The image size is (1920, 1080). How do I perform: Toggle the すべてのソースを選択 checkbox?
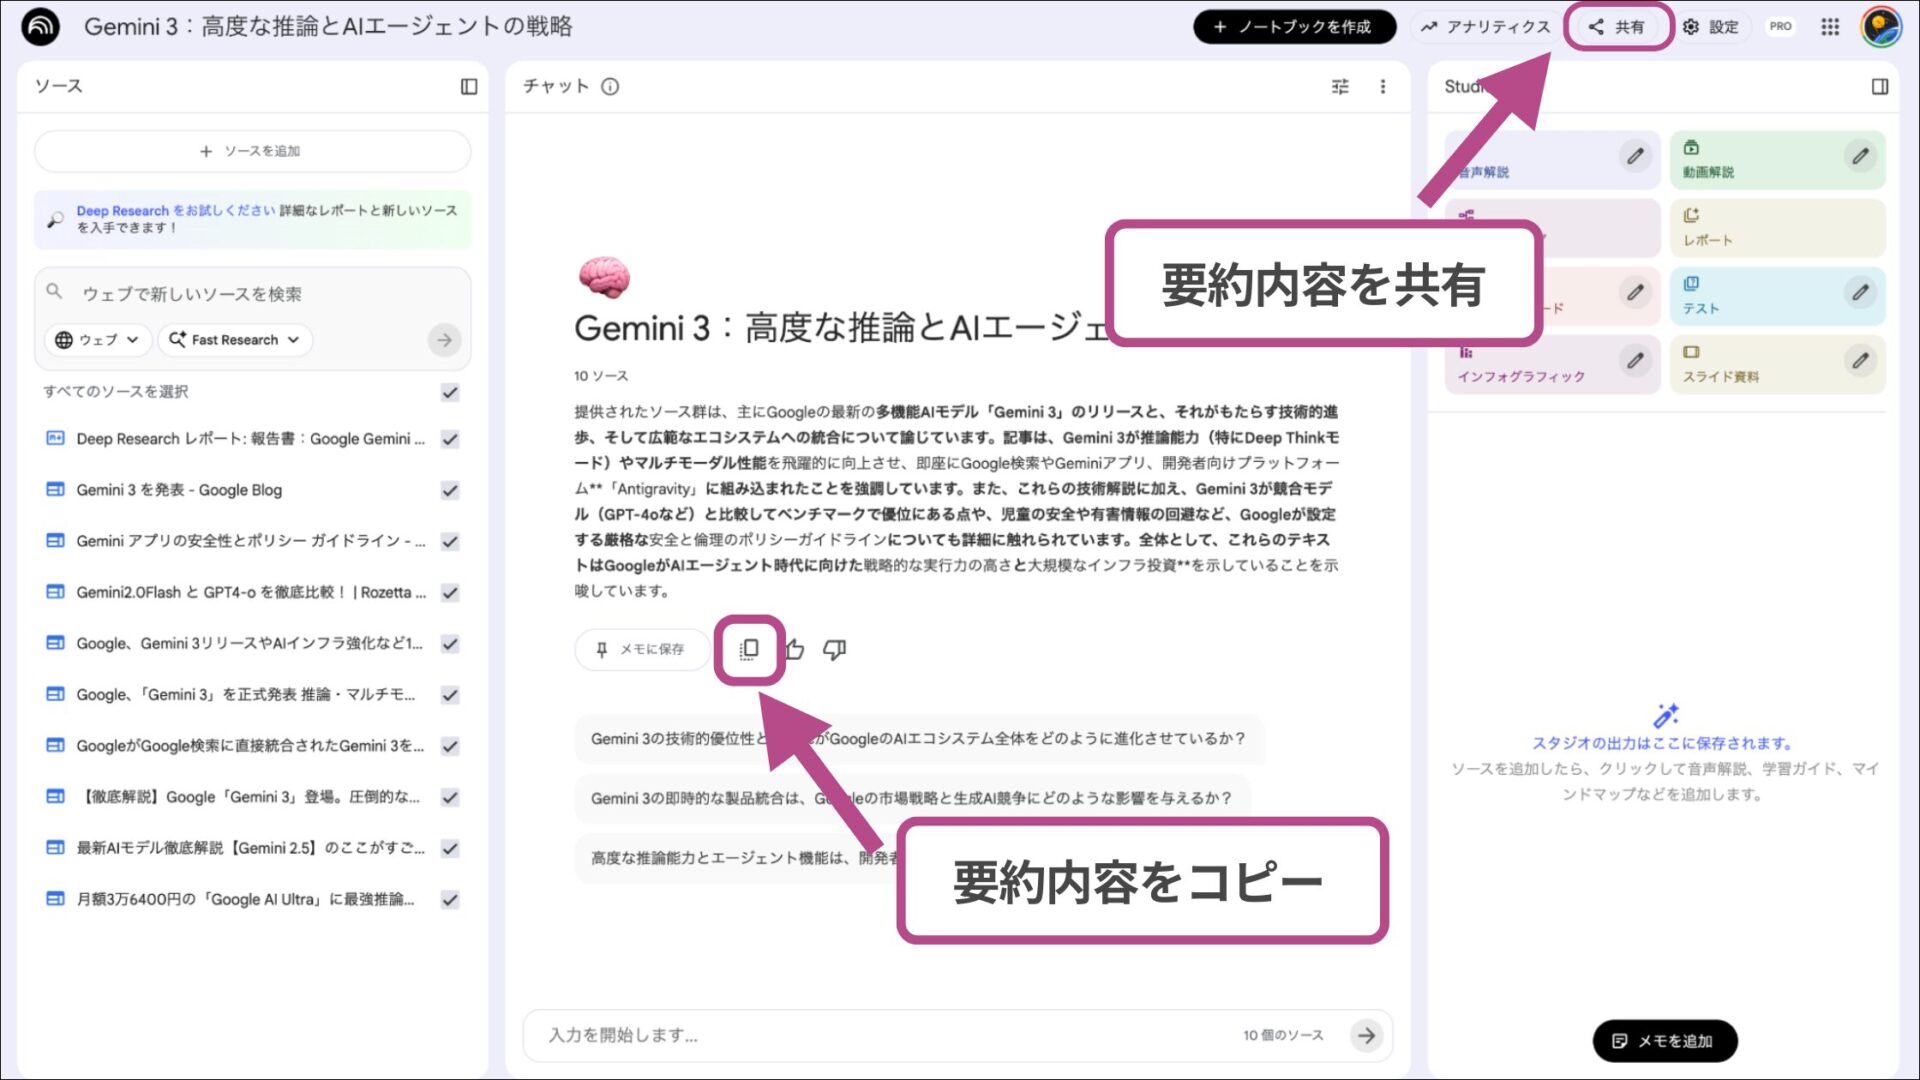[x=449, y=393]
